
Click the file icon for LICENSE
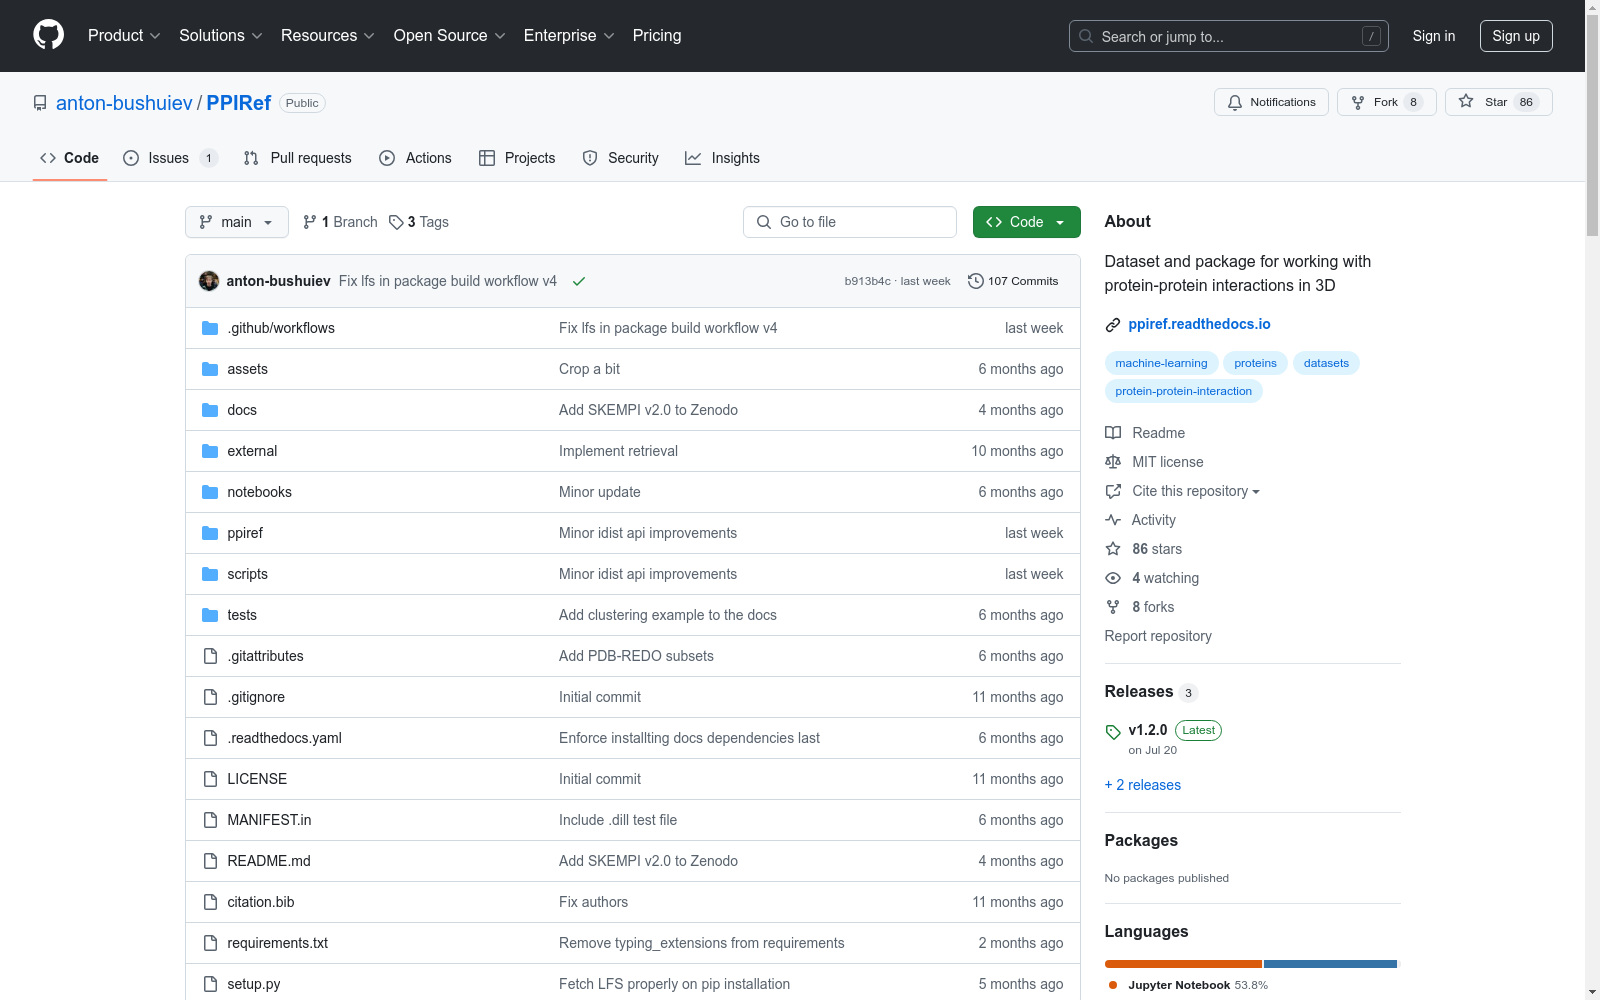(210, 779)
